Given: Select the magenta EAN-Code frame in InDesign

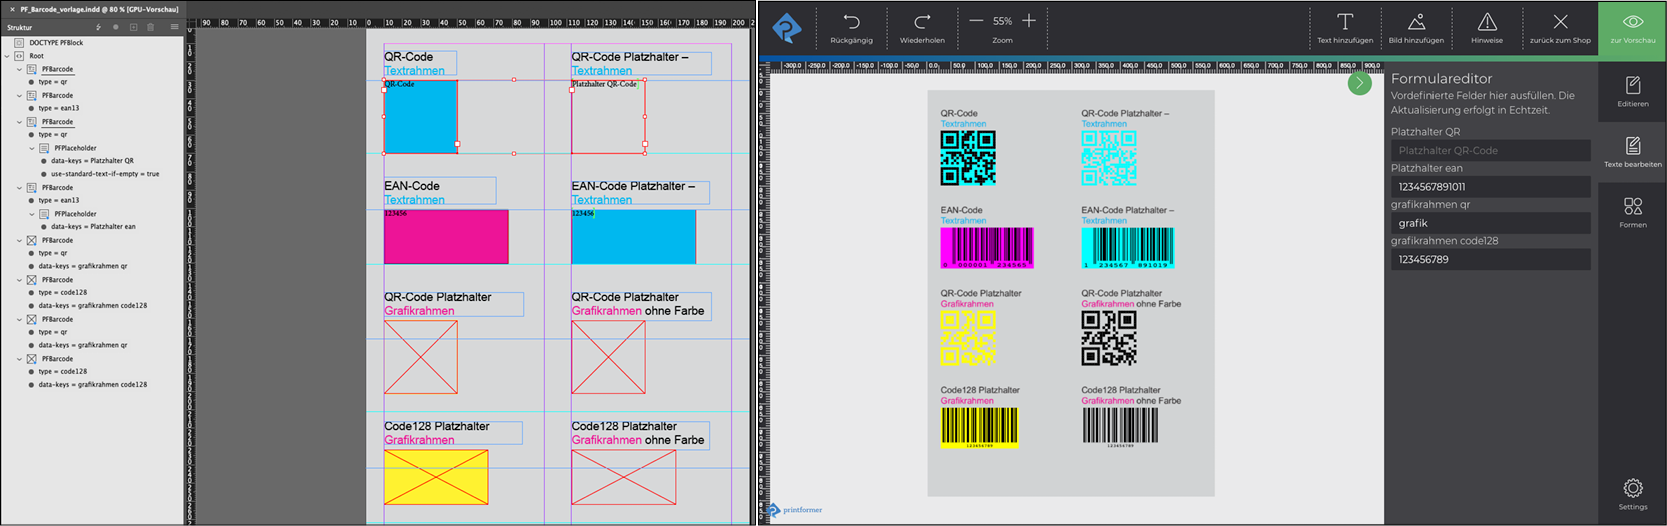Looking at the screenshot, I should click(x=446, y=238).
